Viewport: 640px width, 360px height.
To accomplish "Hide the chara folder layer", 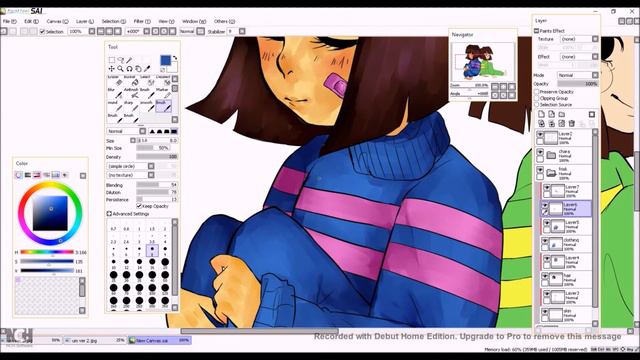I will click(540, 152).
